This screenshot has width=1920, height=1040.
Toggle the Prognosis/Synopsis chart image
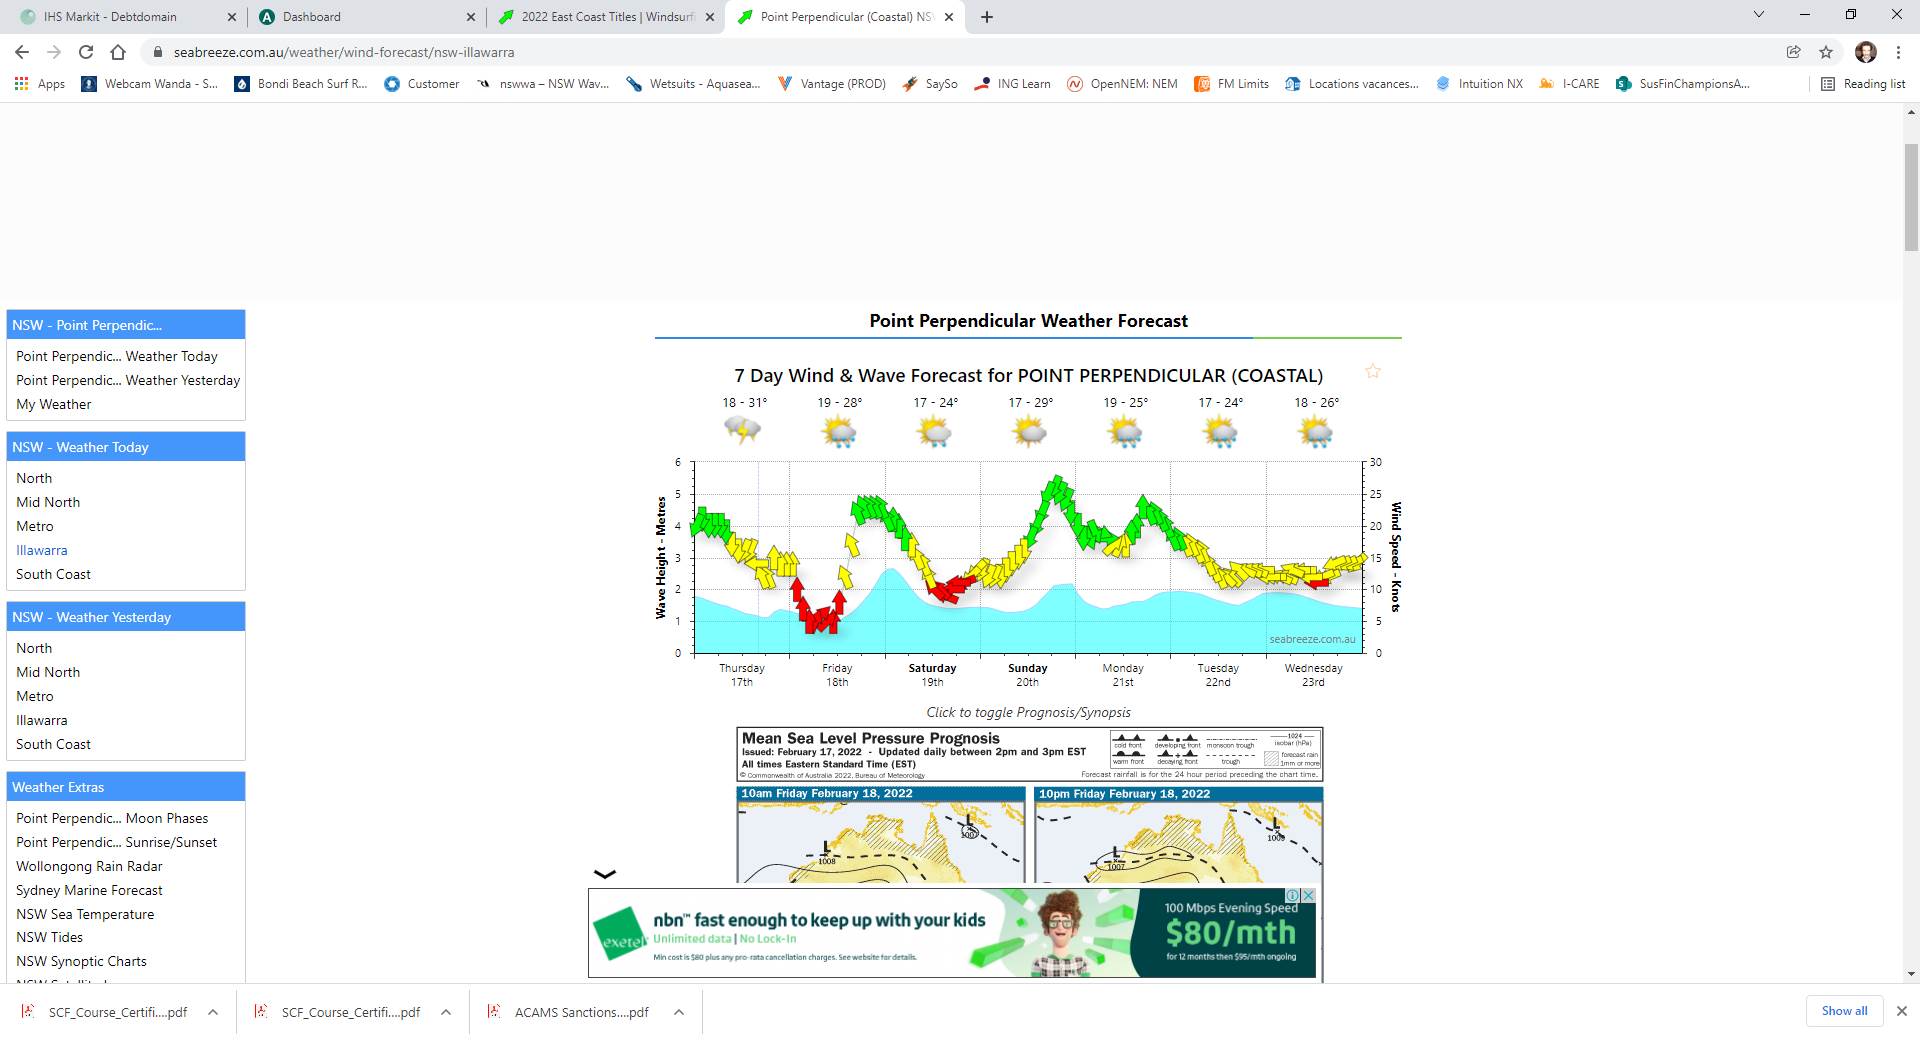click(x=1029, y=805)
